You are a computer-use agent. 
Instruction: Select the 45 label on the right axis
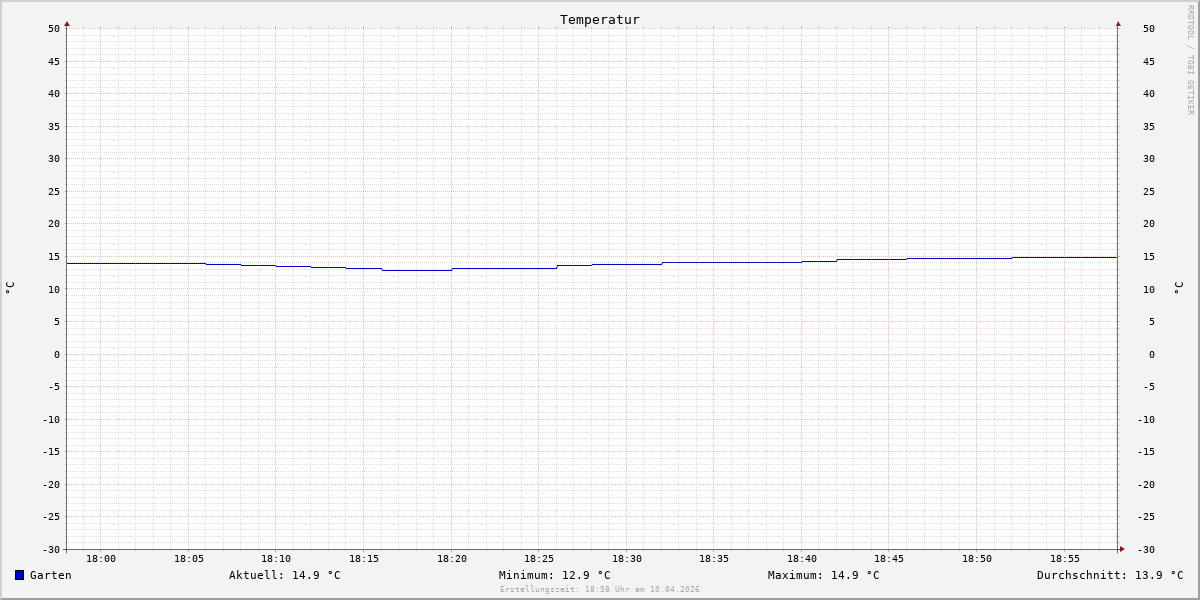[1149, 61]
